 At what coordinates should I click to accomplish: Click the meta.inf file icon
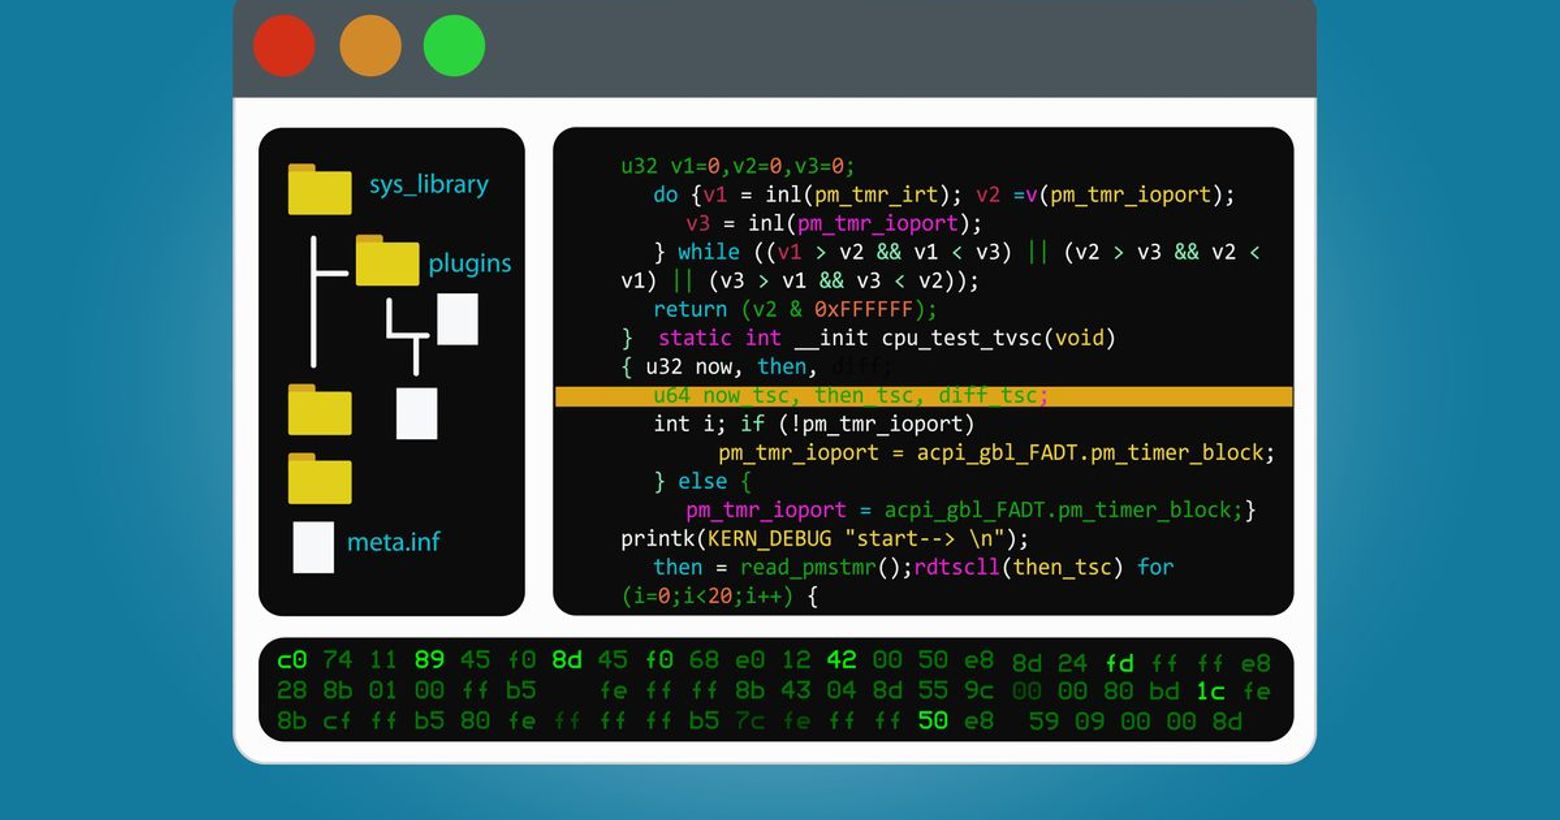[313, 547]
